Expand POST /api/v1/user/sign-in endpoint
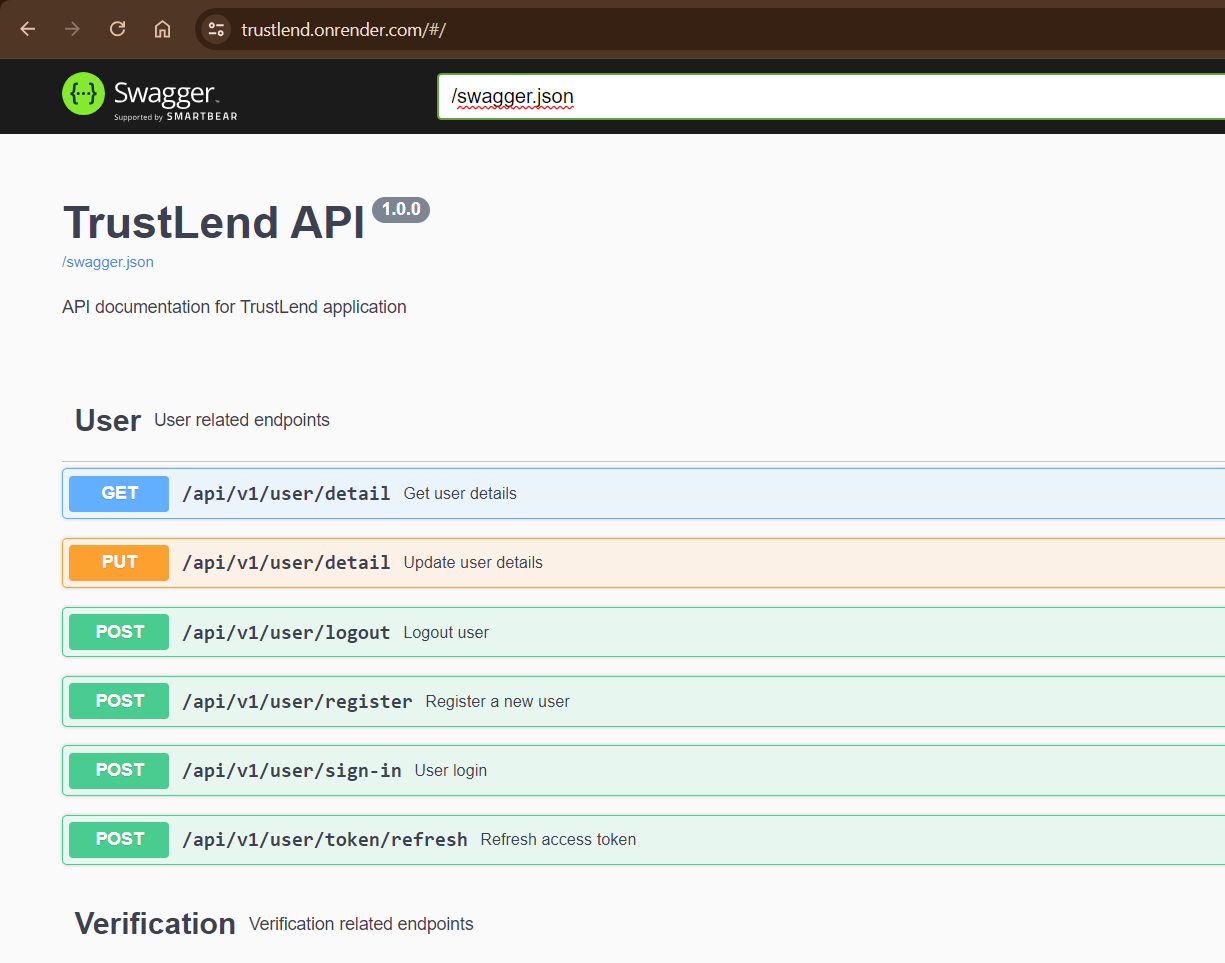The width and height of the screenshot is (1225, 963). pos(643,770)
